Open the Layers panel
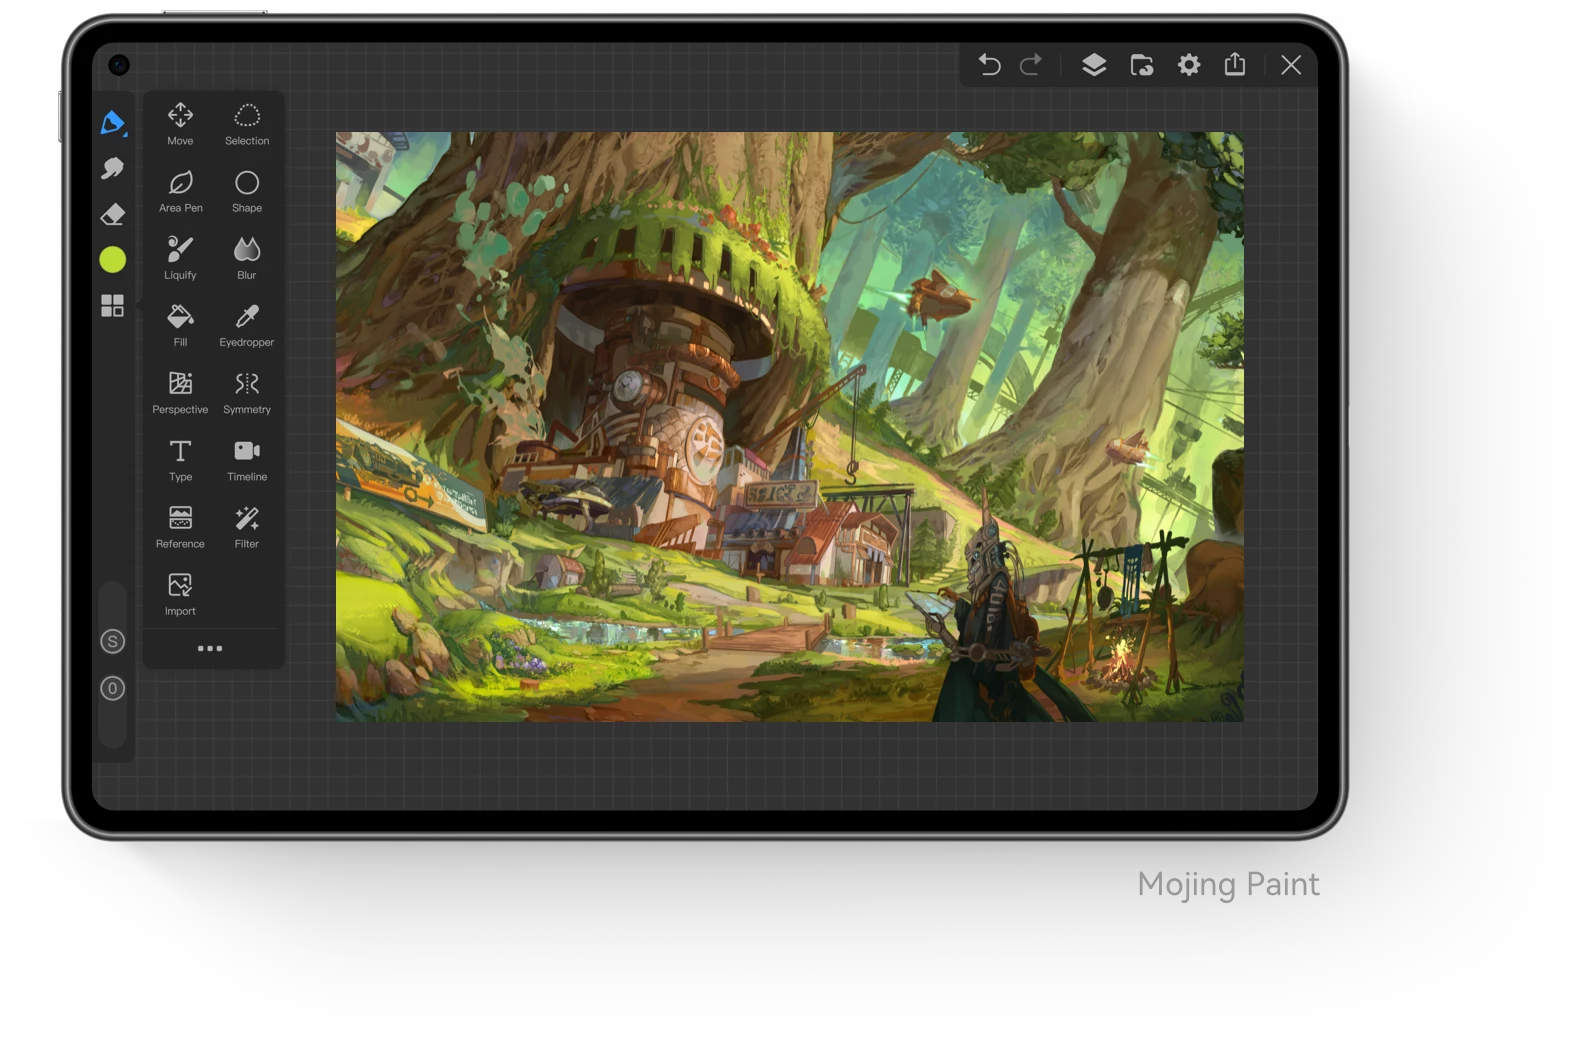Image resolution: width=1582 pixels, height=1048 pixels. point(1094,65)
